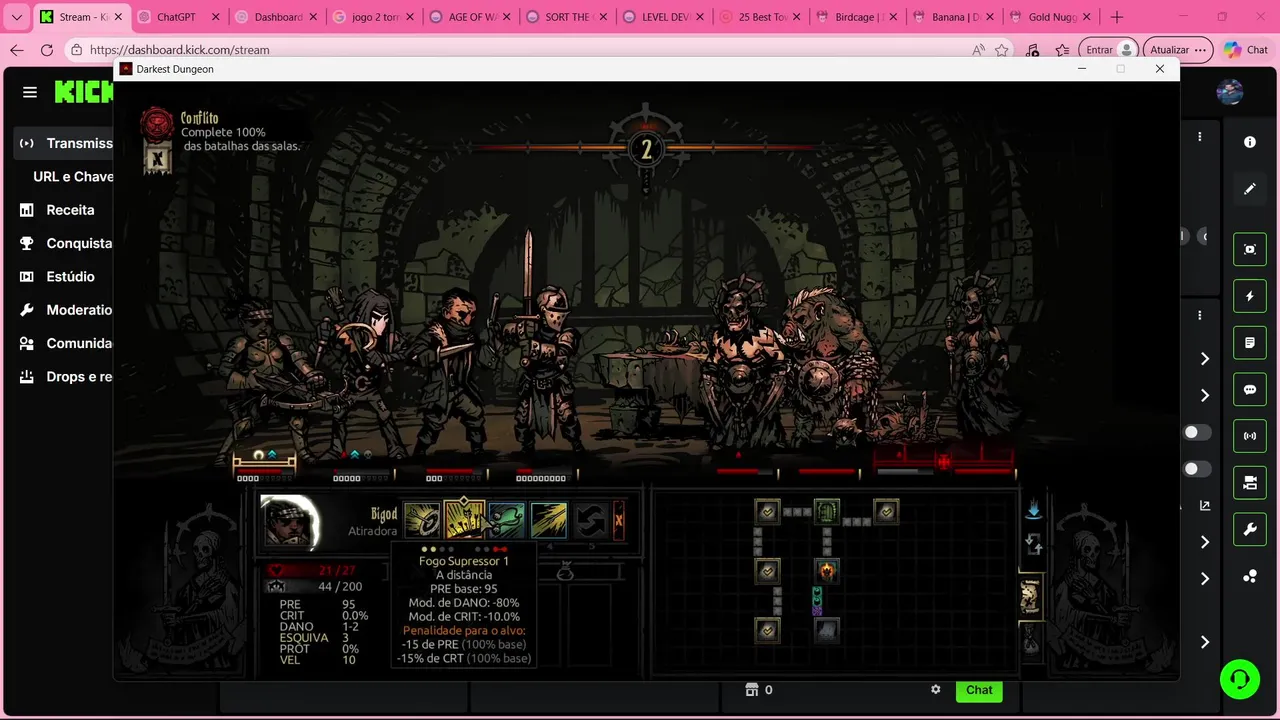Select the yellow slash fourth skill icon
The height and width of the screenshot is (720, 1280).
tap(549, 520)
